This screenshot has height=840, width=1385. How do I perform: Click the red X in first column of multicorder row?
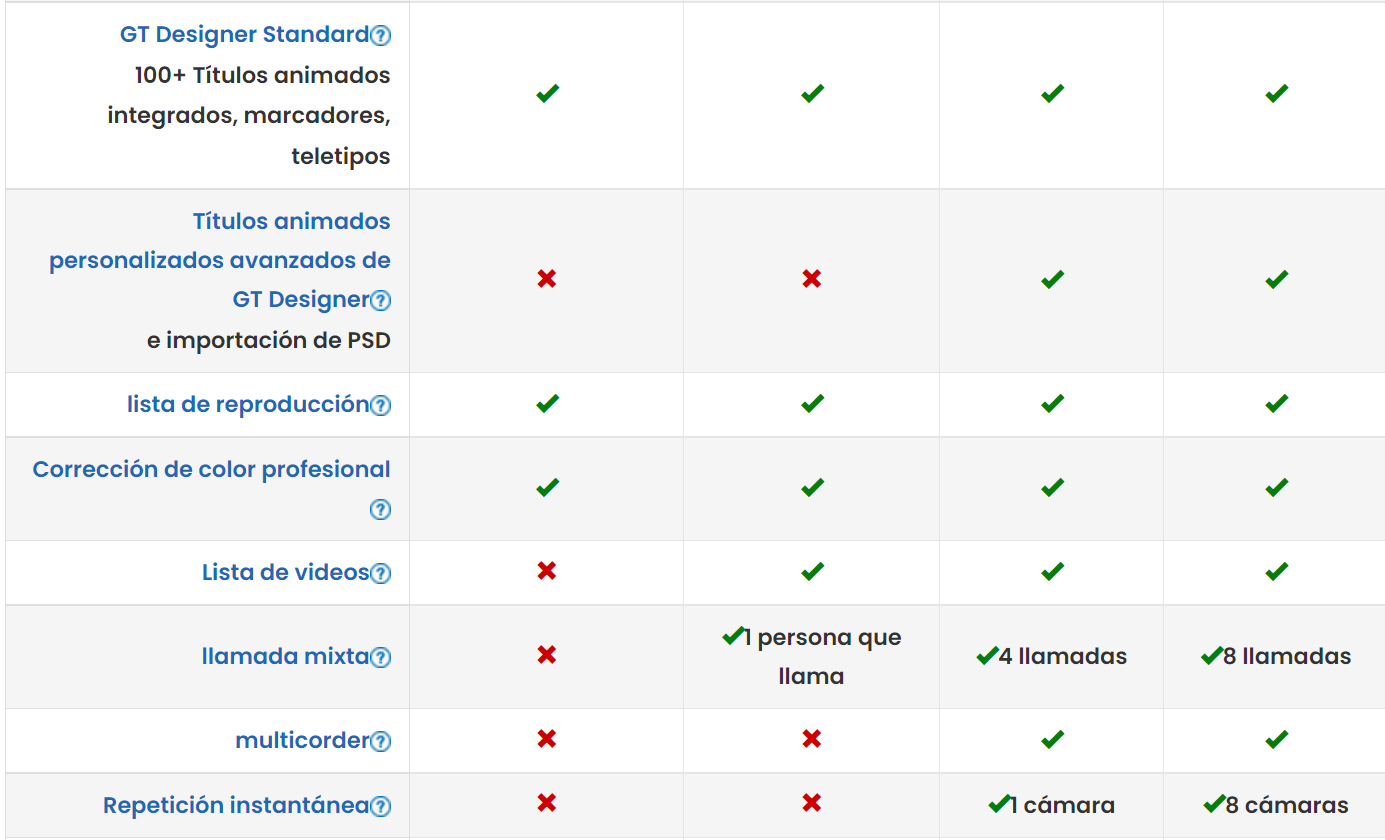[x=546, y=739]
